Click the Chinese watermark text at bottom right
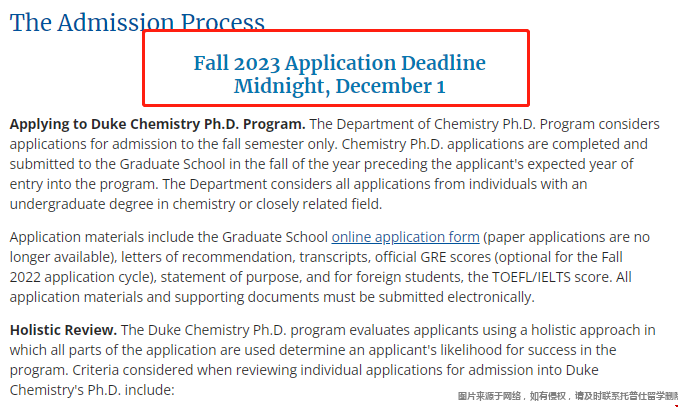The height and width of the screenshot is (407, 678). [x=567, y=396]
